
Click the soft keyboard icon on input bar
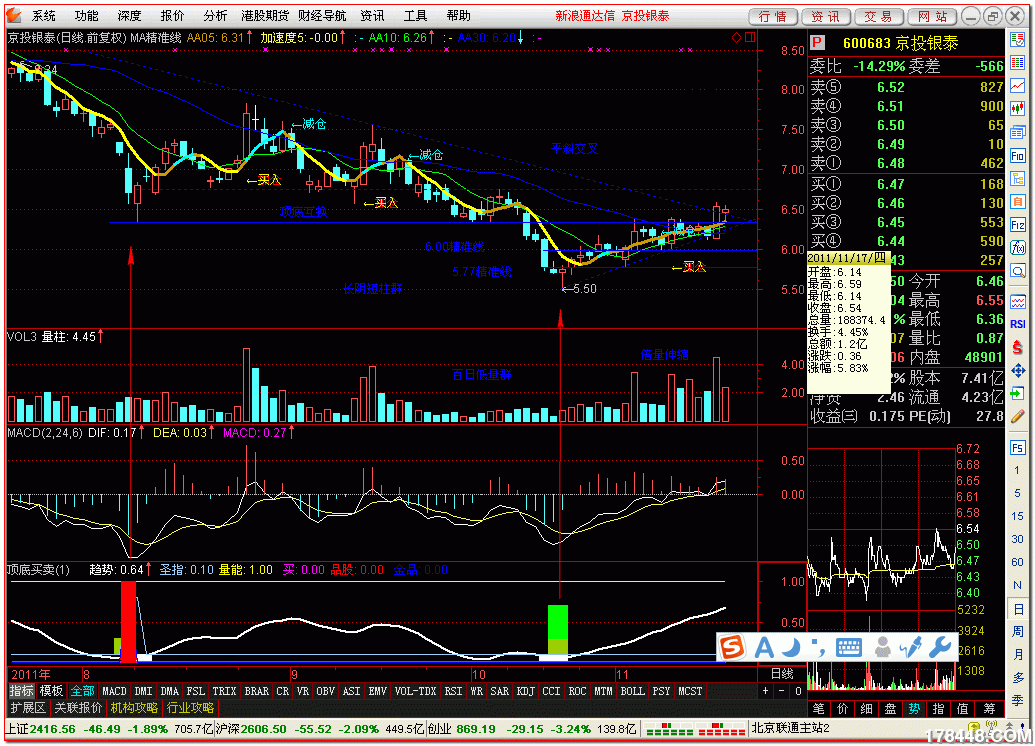(x=848, y=648)
